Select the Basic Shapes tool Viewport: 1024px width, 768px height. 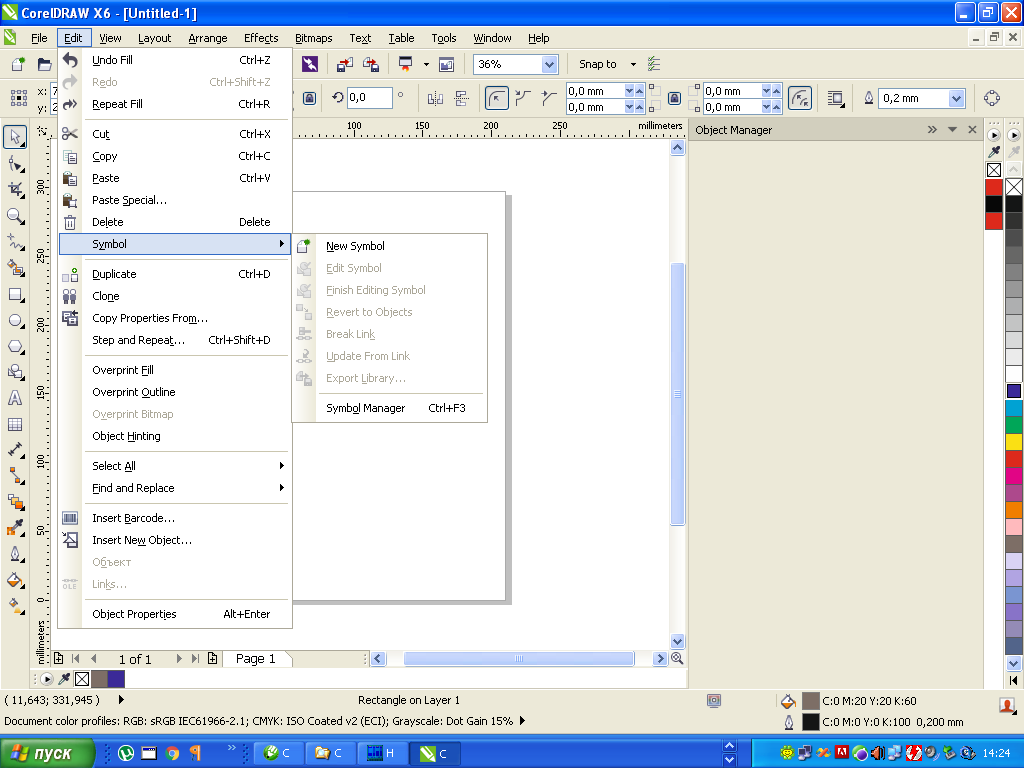[x=15, y=372]
